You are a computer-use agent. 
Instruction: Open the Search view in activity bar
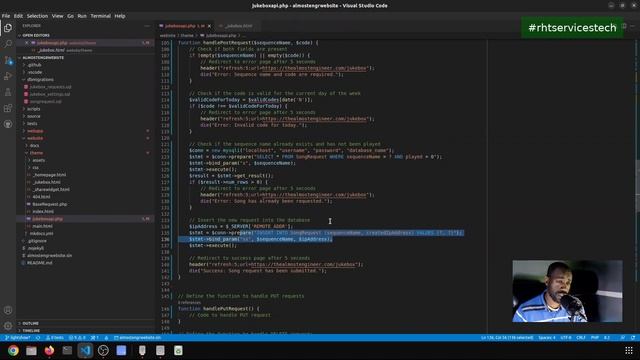[x=8, y=44]
